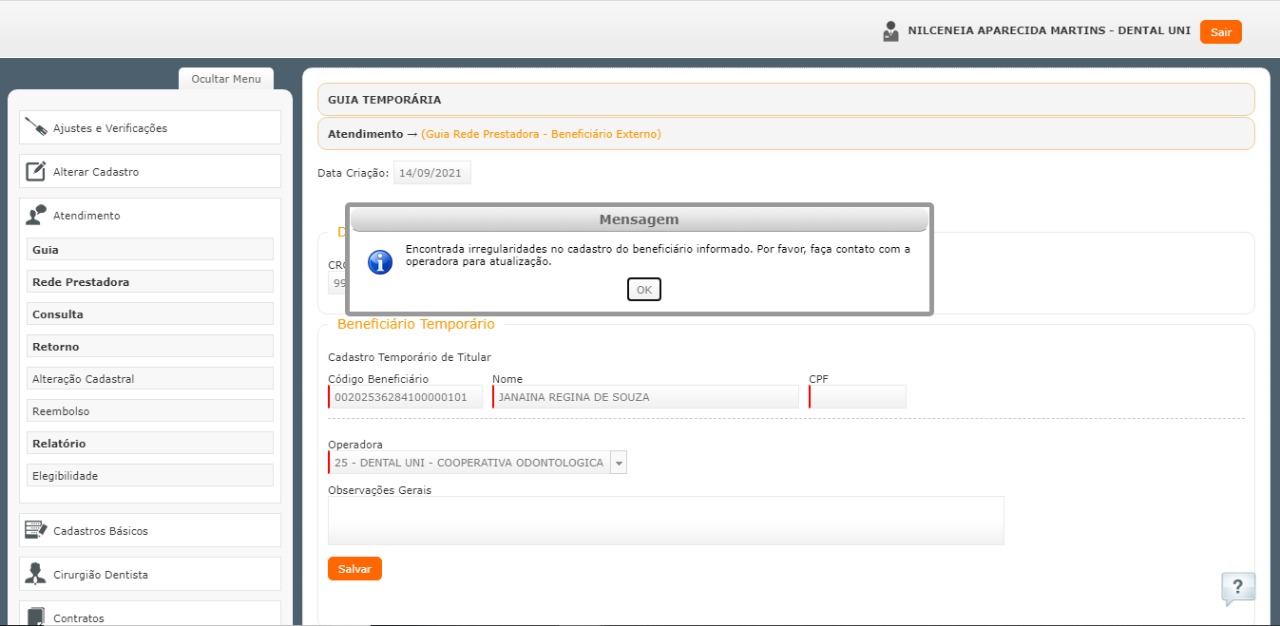Expand the Cirurgião Dentista menu
Viewport: 1280px width, 626px height.
coord(150,575)
